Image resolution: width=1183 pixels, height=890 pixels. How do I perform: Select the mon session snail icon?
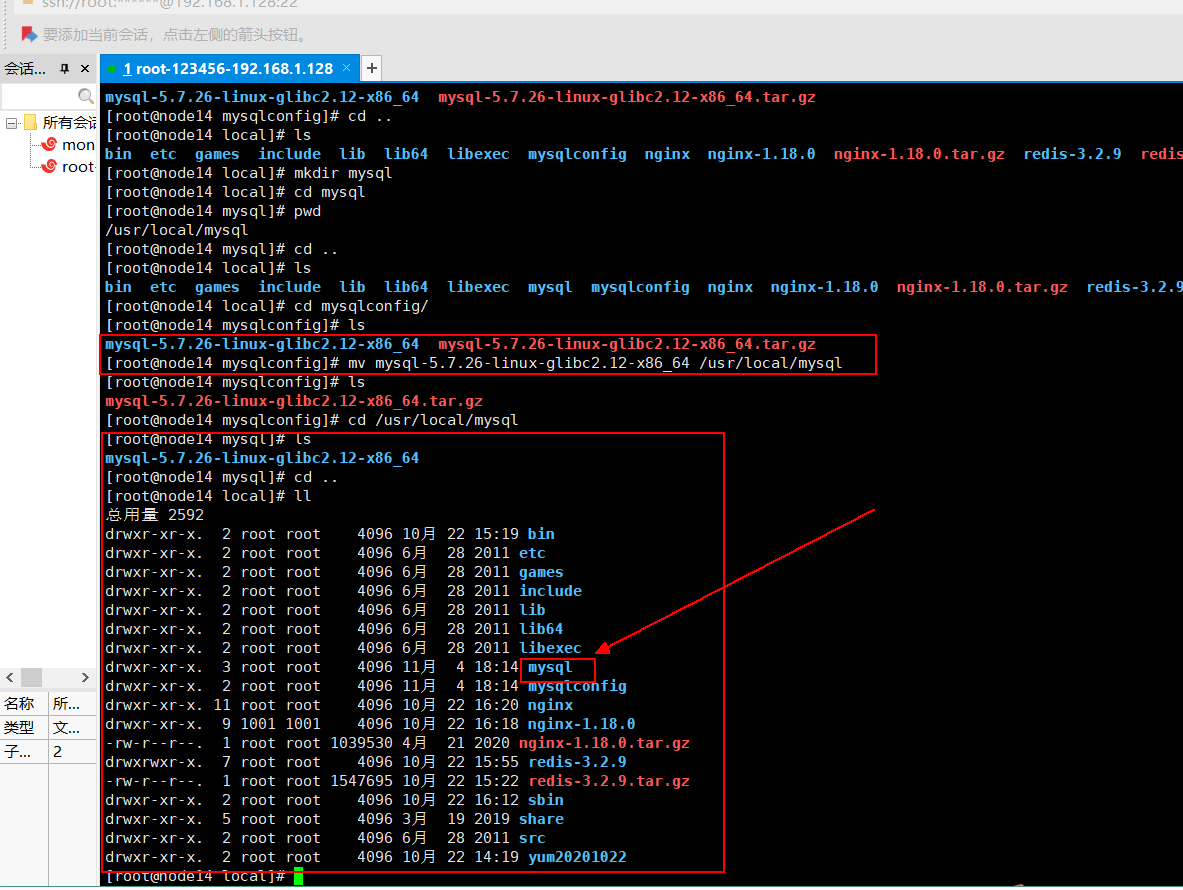pos(51,144)
